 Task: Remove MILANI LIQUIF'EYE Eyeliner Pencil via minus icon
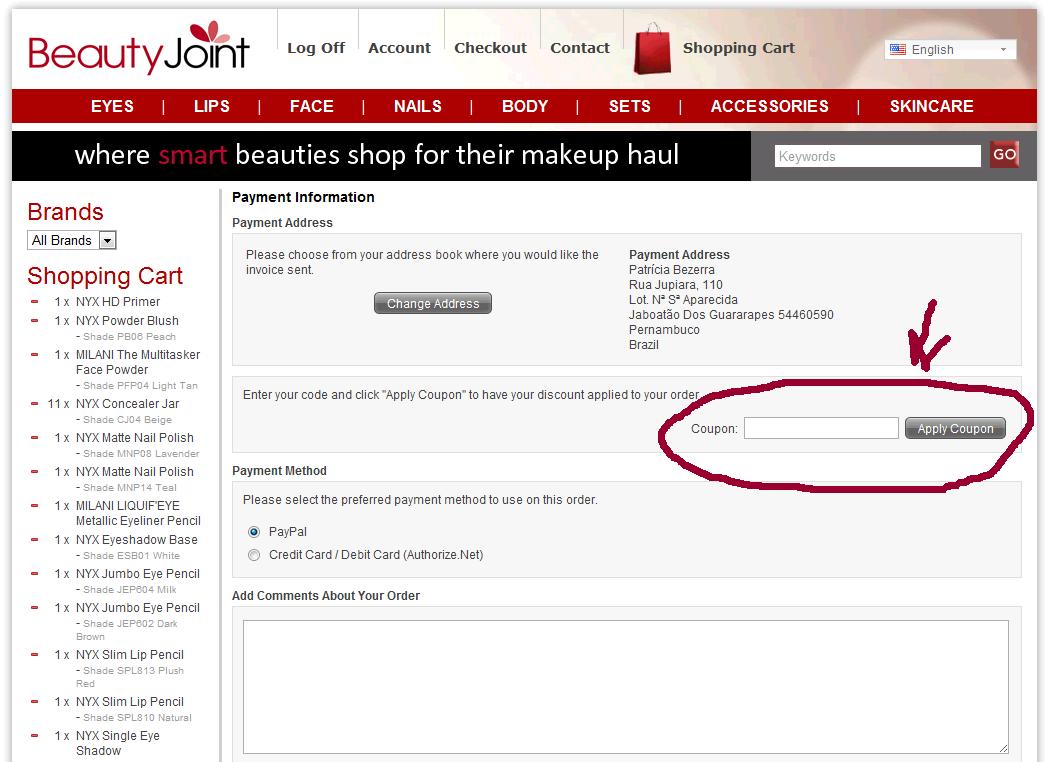(35, 506)
